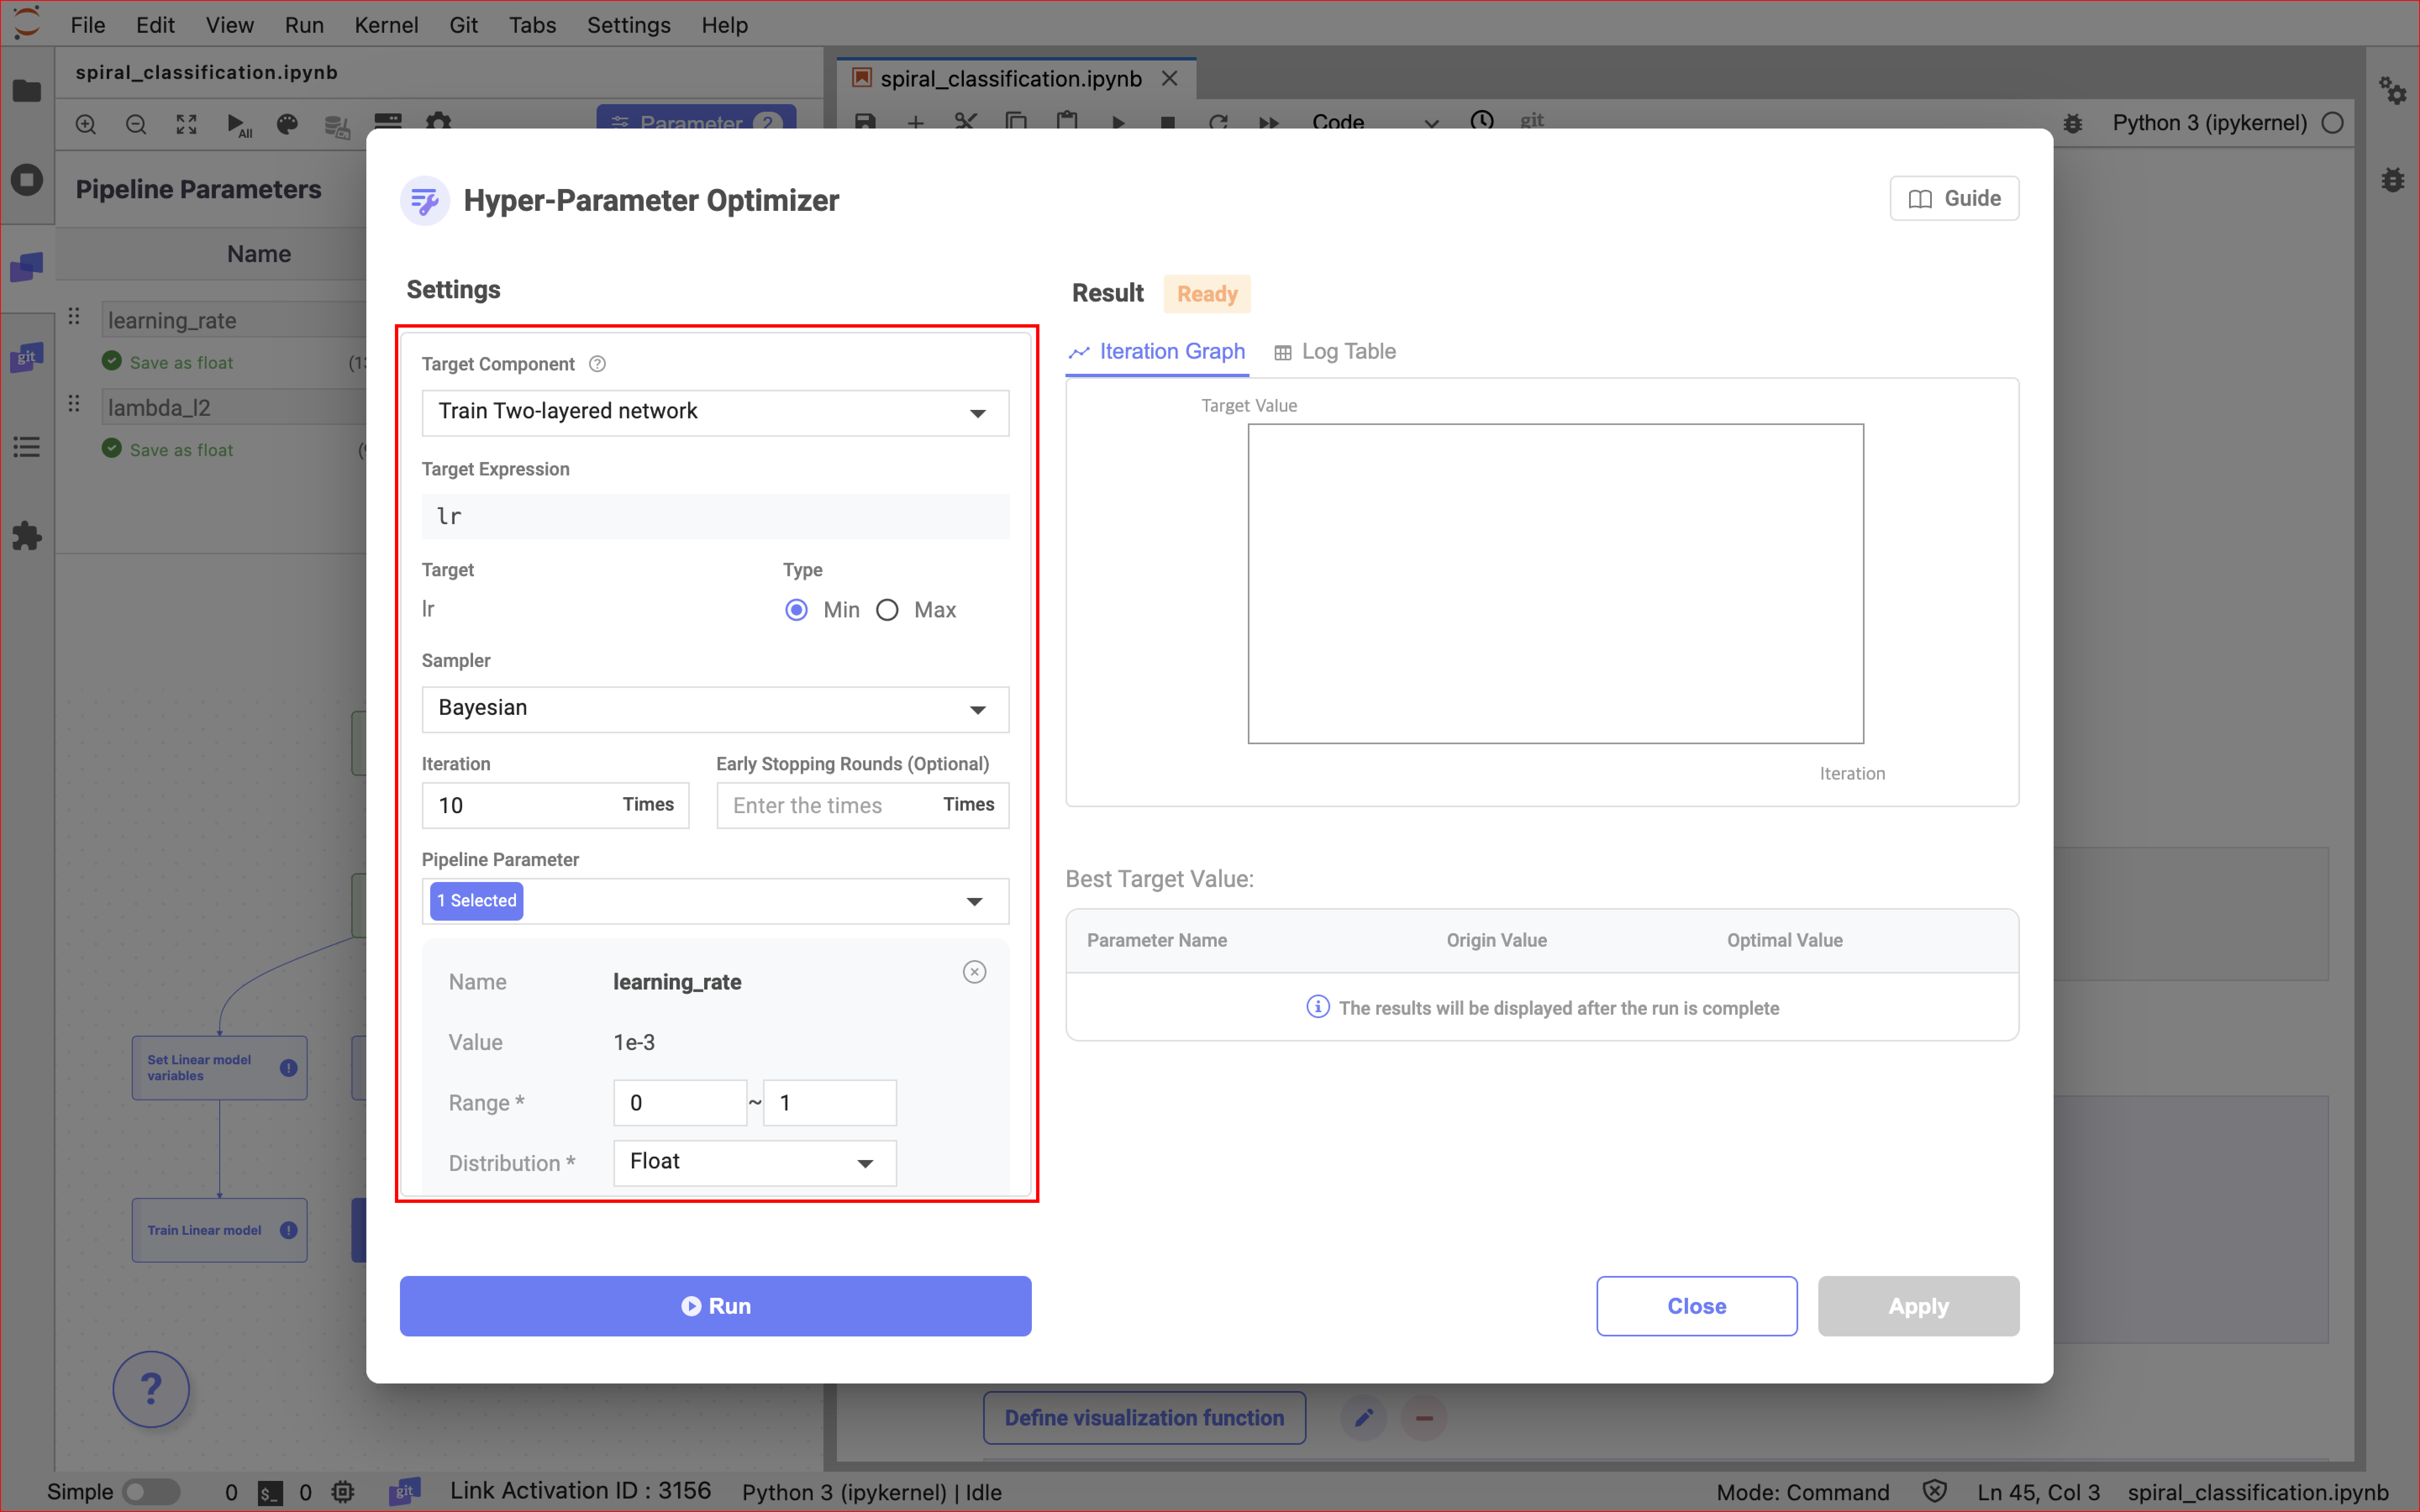Open the Git sidebar panel icon

[27, 357]
